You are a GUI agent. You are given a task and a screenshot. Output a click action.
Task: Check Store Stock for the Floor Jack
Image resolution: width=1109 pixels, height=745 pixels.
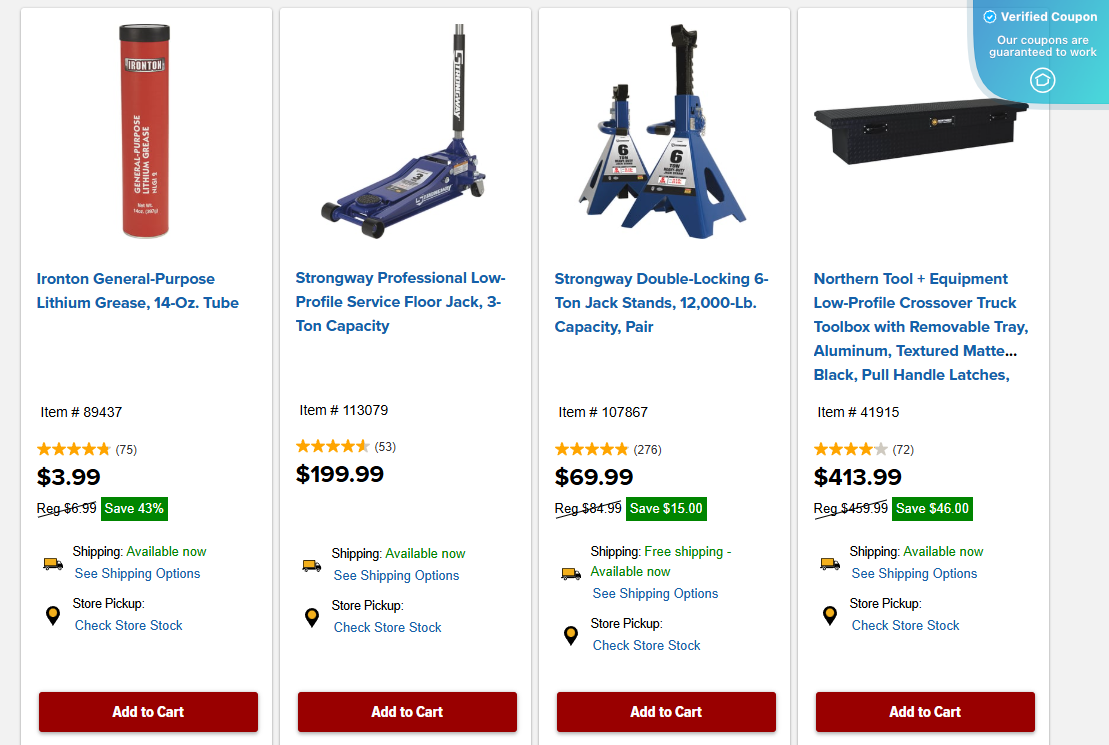[387, 627]
